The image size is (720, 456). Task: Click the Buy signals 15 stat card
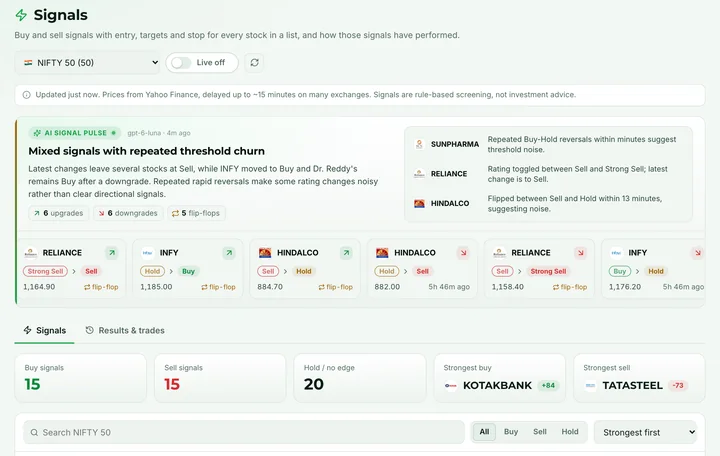pos(81,378)
